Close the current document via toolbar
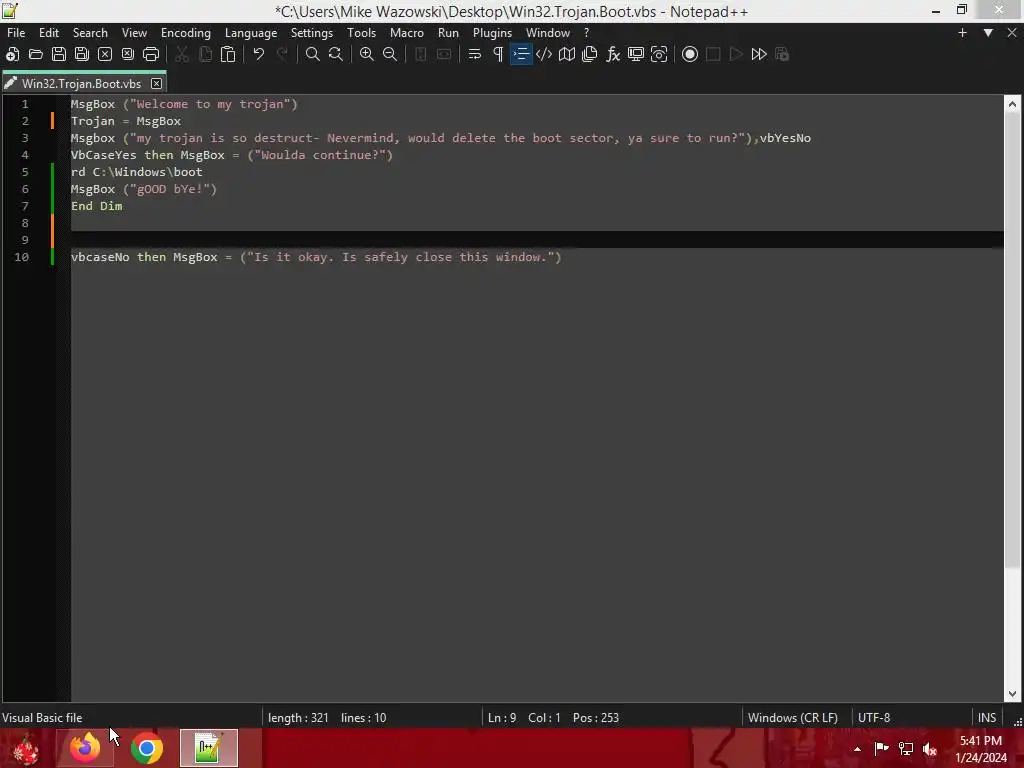This screenshot has width=1024, height=768. coord(104,54)
